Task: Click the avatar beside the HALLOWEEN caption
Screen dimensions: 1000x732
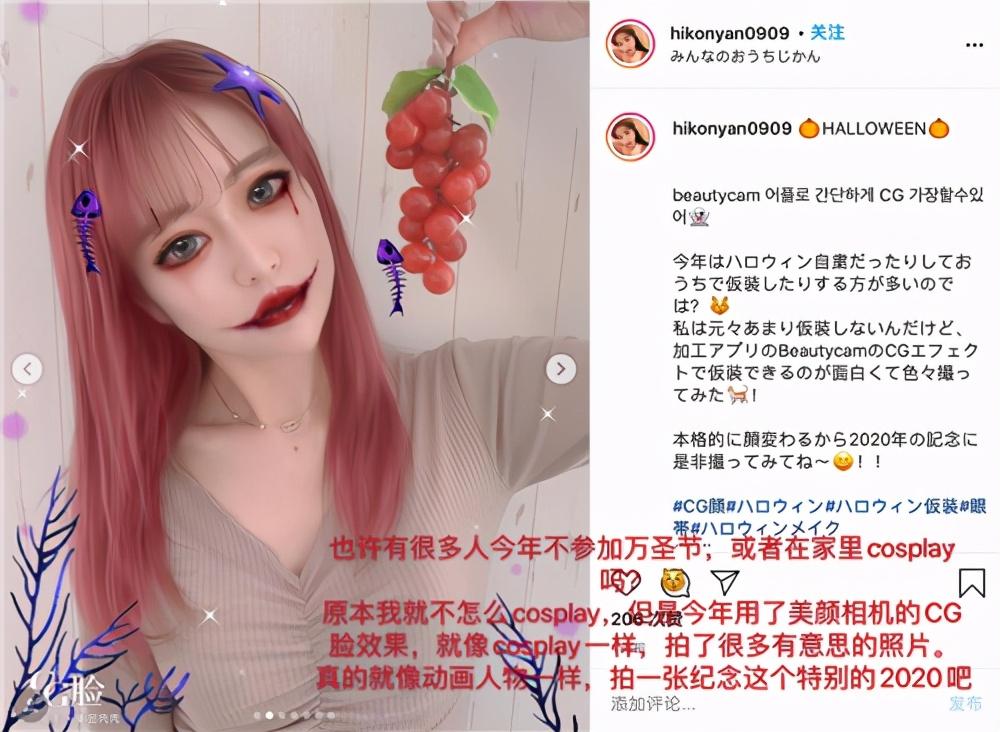Action: (630, 138)
